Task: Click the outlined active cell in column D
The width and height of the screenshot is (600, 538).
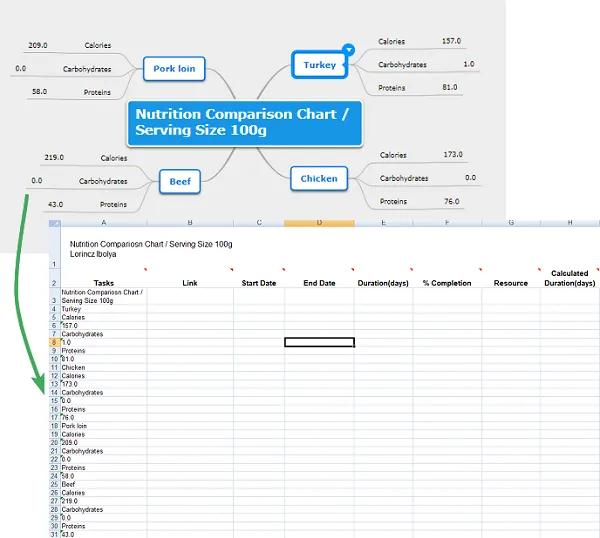Action: point(319,342)
